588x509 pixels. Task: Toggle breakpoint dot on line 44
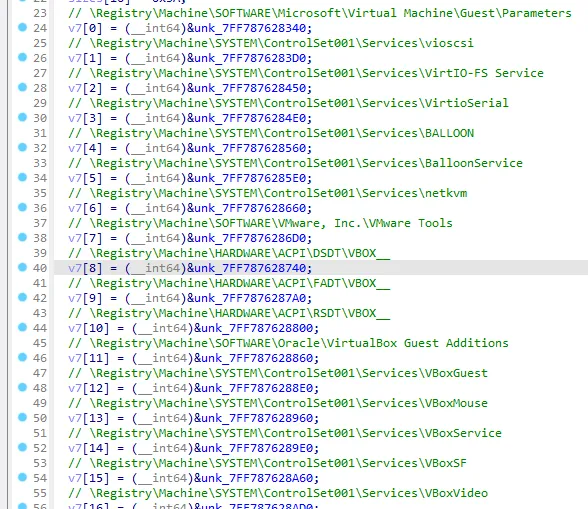pos(22,327)
